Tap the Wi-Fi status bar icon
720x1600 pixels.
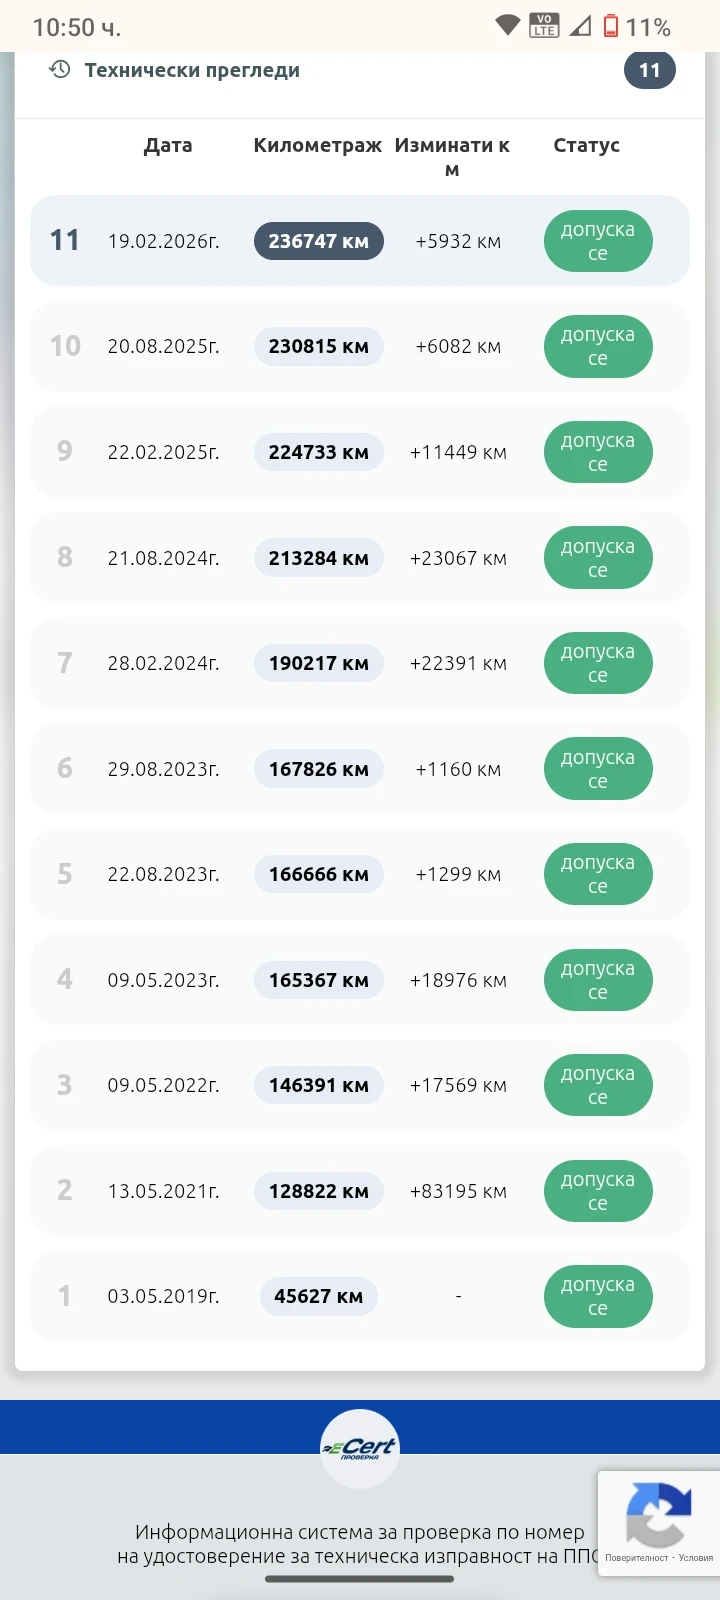point(508,26)
